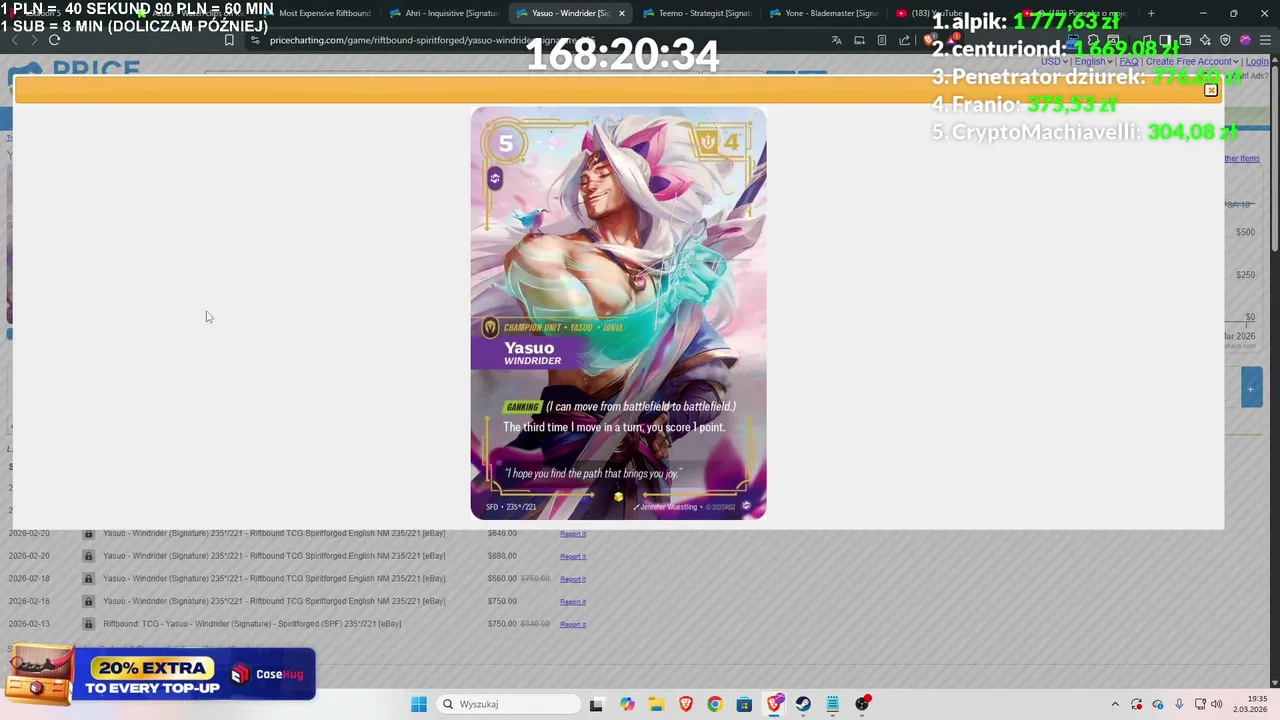
Task: Open the FAQ link
Action: (x=1129, y=61)
